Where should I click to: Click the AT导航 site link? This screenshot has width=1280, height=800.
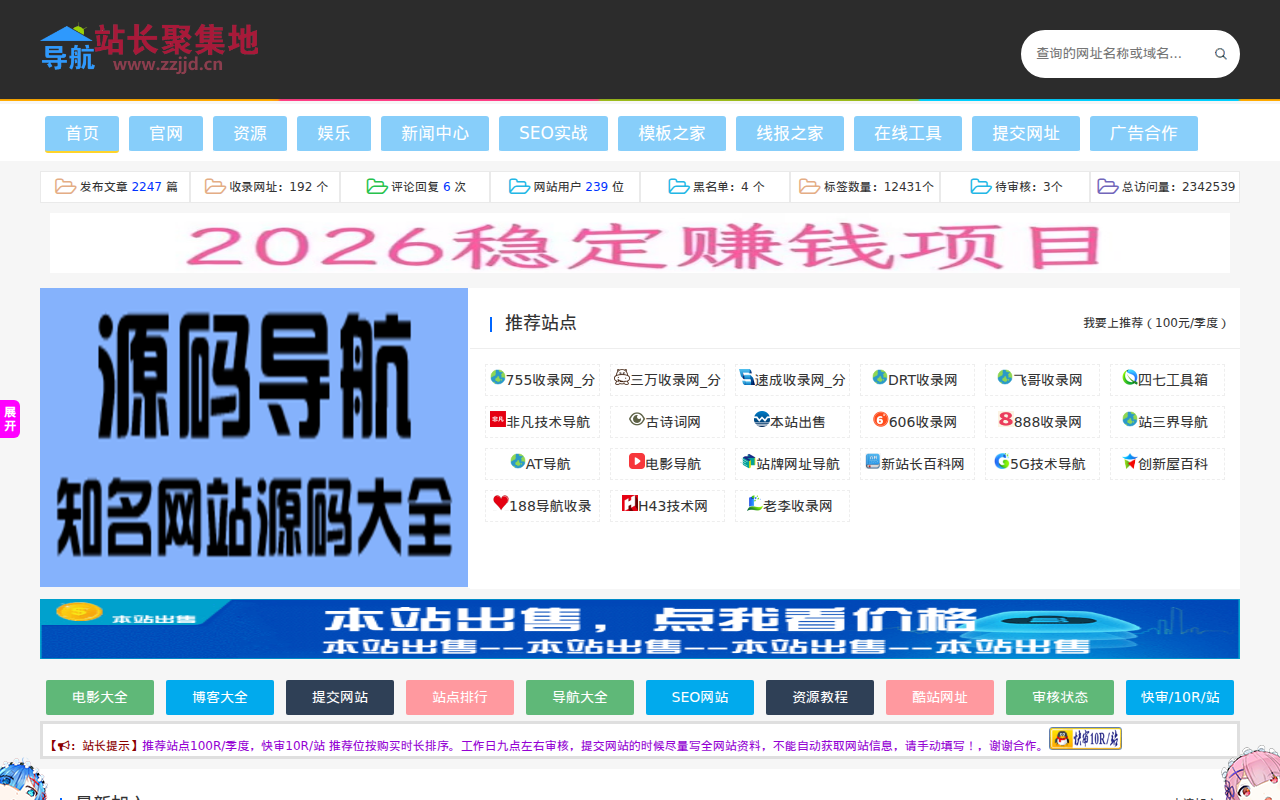(543, 464)
